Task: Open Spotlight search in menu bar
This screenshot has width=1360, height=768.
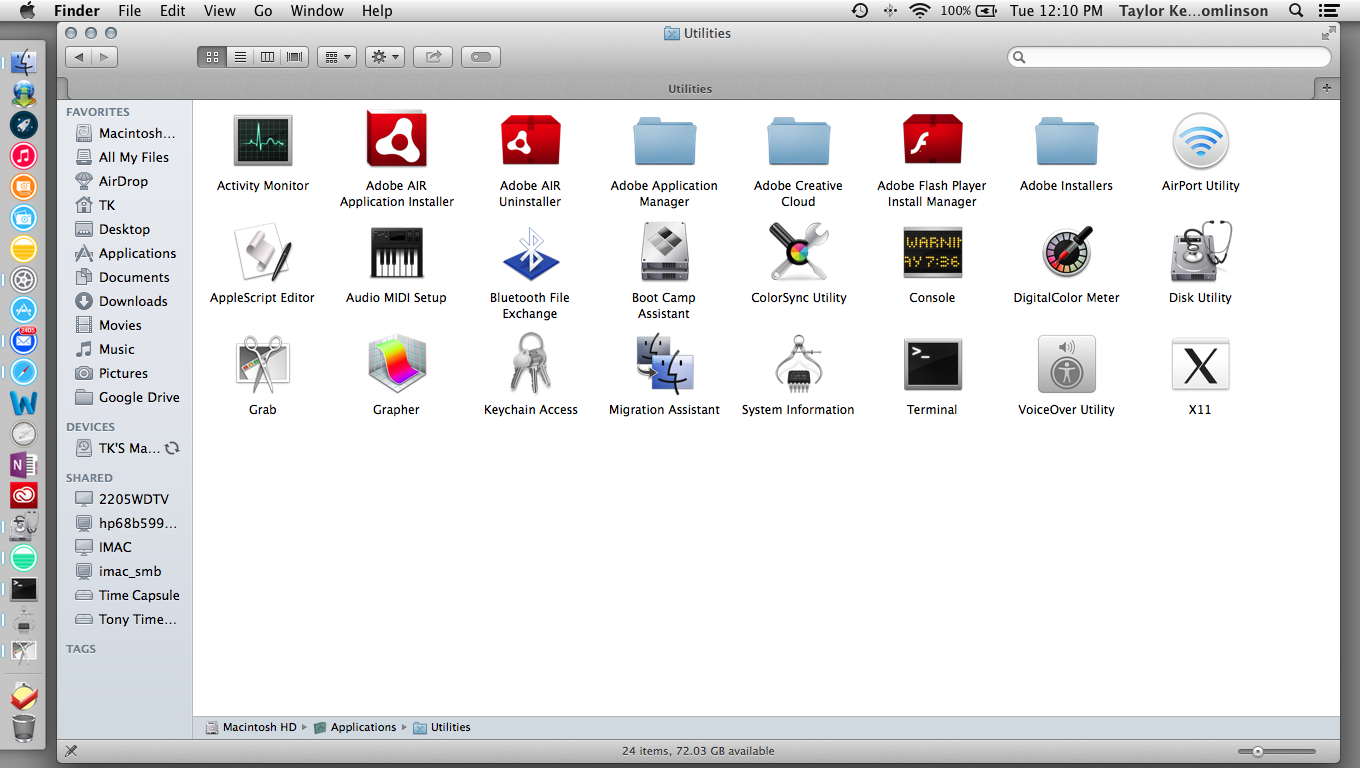Action: coord(1296,11)
